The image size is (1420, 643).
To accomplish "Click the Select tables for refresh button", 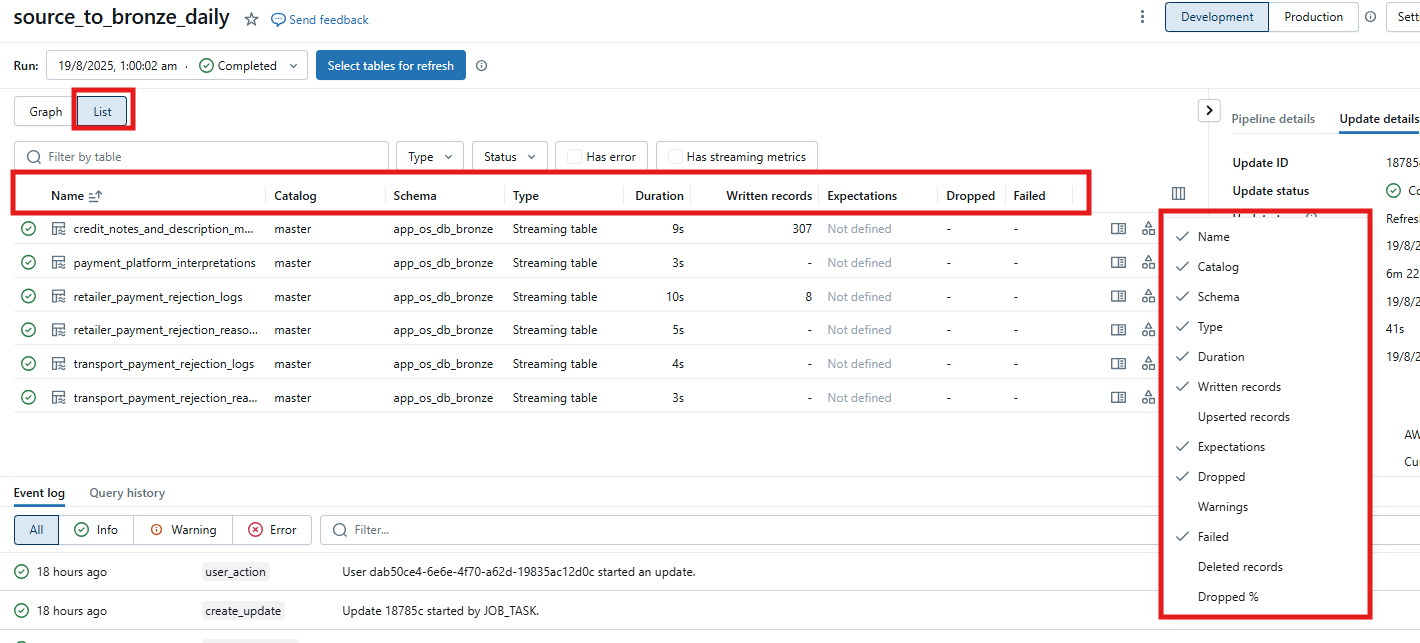I will pos(390,65).
